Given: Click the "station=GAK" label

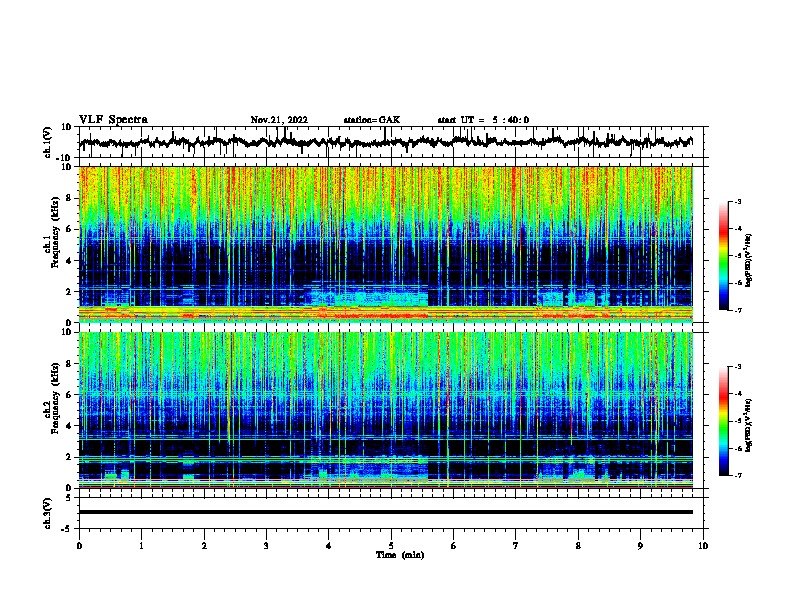Looking at the screenshot, I should [x=372, y=120].
